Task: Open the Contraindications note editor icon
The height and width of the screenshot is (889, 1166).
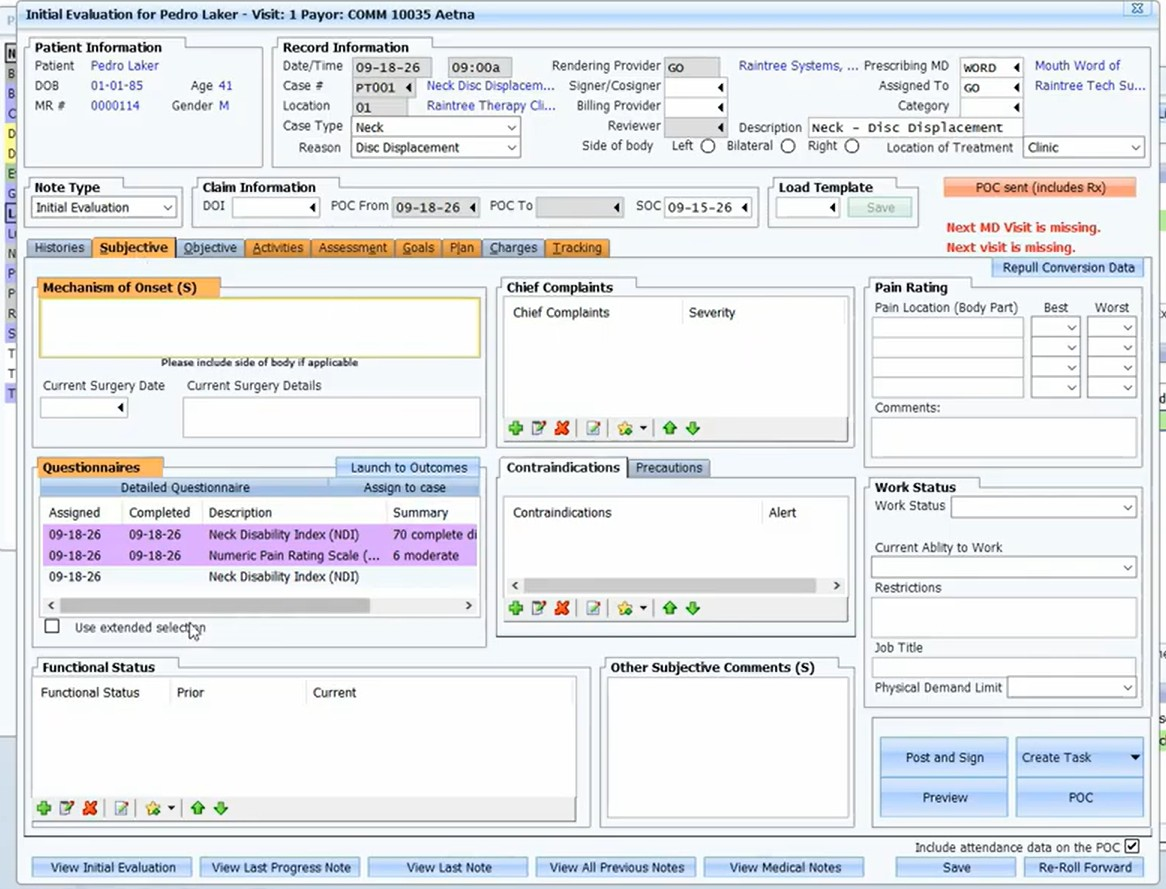Action: (x=593, y=609)
